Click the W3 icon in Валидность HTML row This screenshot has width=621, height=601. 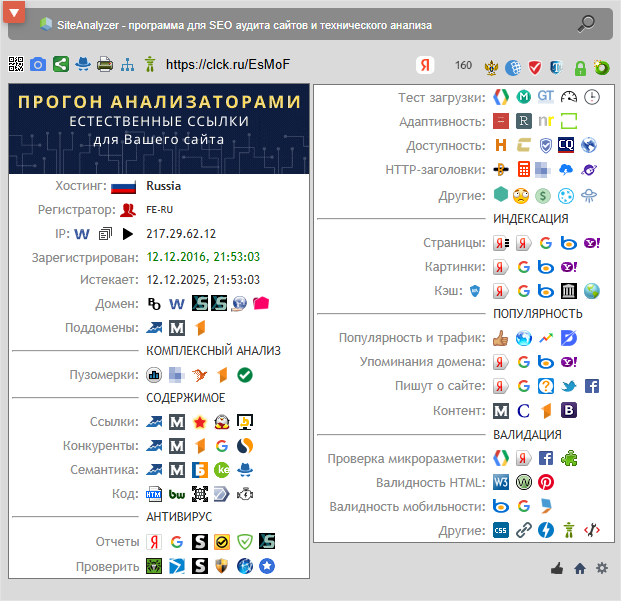[x=501, y=483]
